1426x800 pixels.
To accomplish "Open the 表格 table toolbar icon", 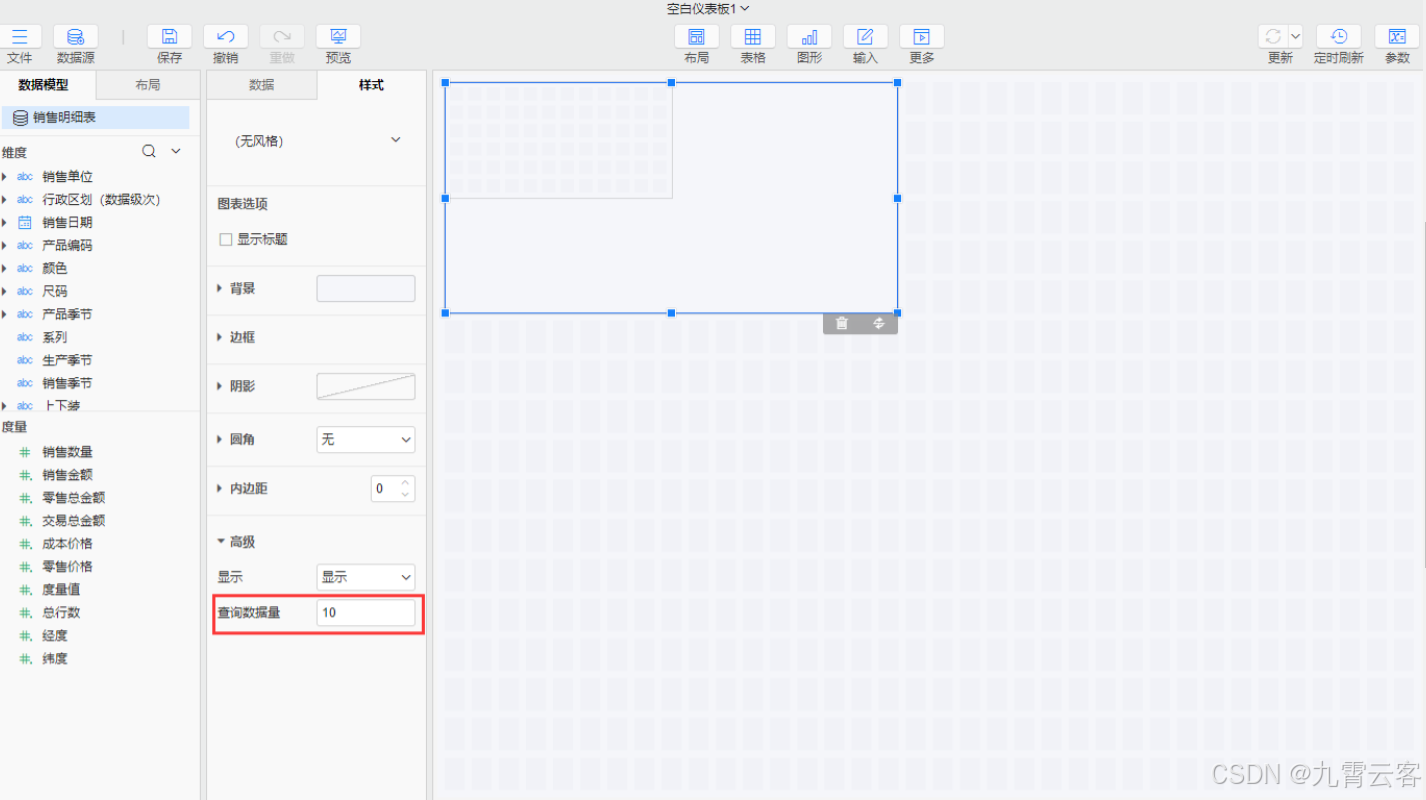I will (753, 37).
